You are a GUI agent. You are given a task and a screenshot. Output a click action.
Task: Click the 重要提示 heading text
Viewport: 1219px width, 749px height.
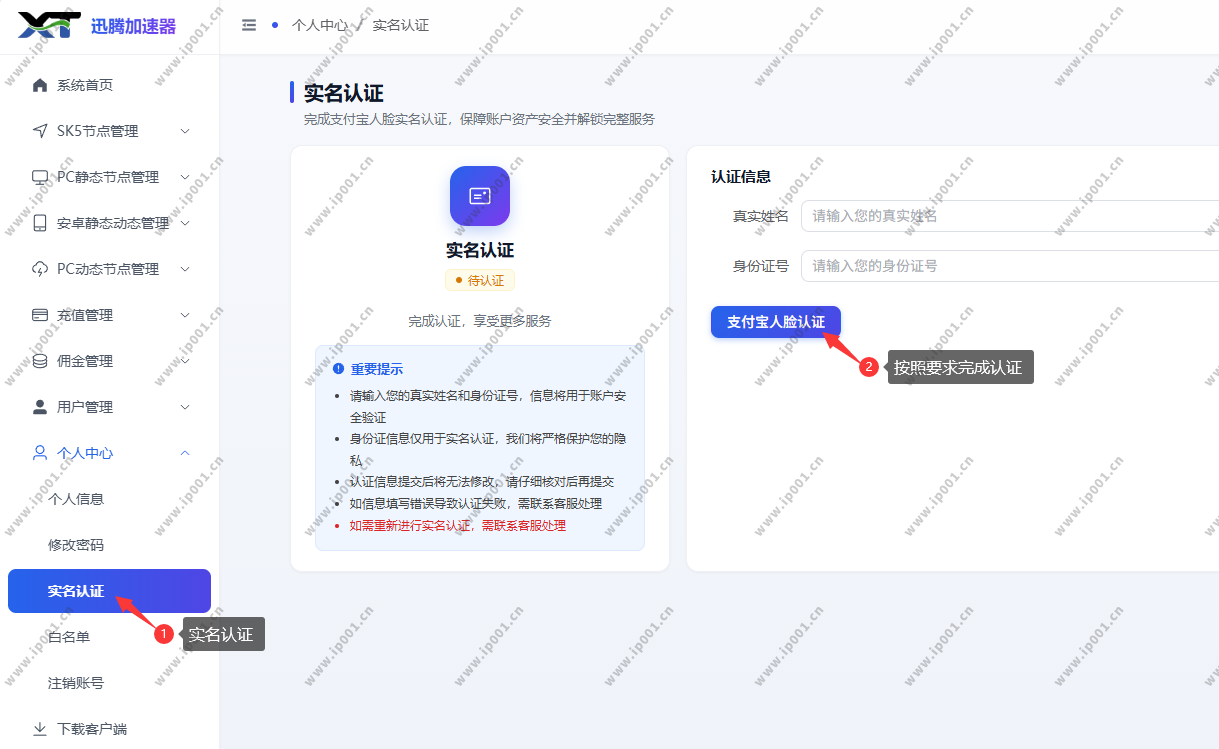[377, 369]
